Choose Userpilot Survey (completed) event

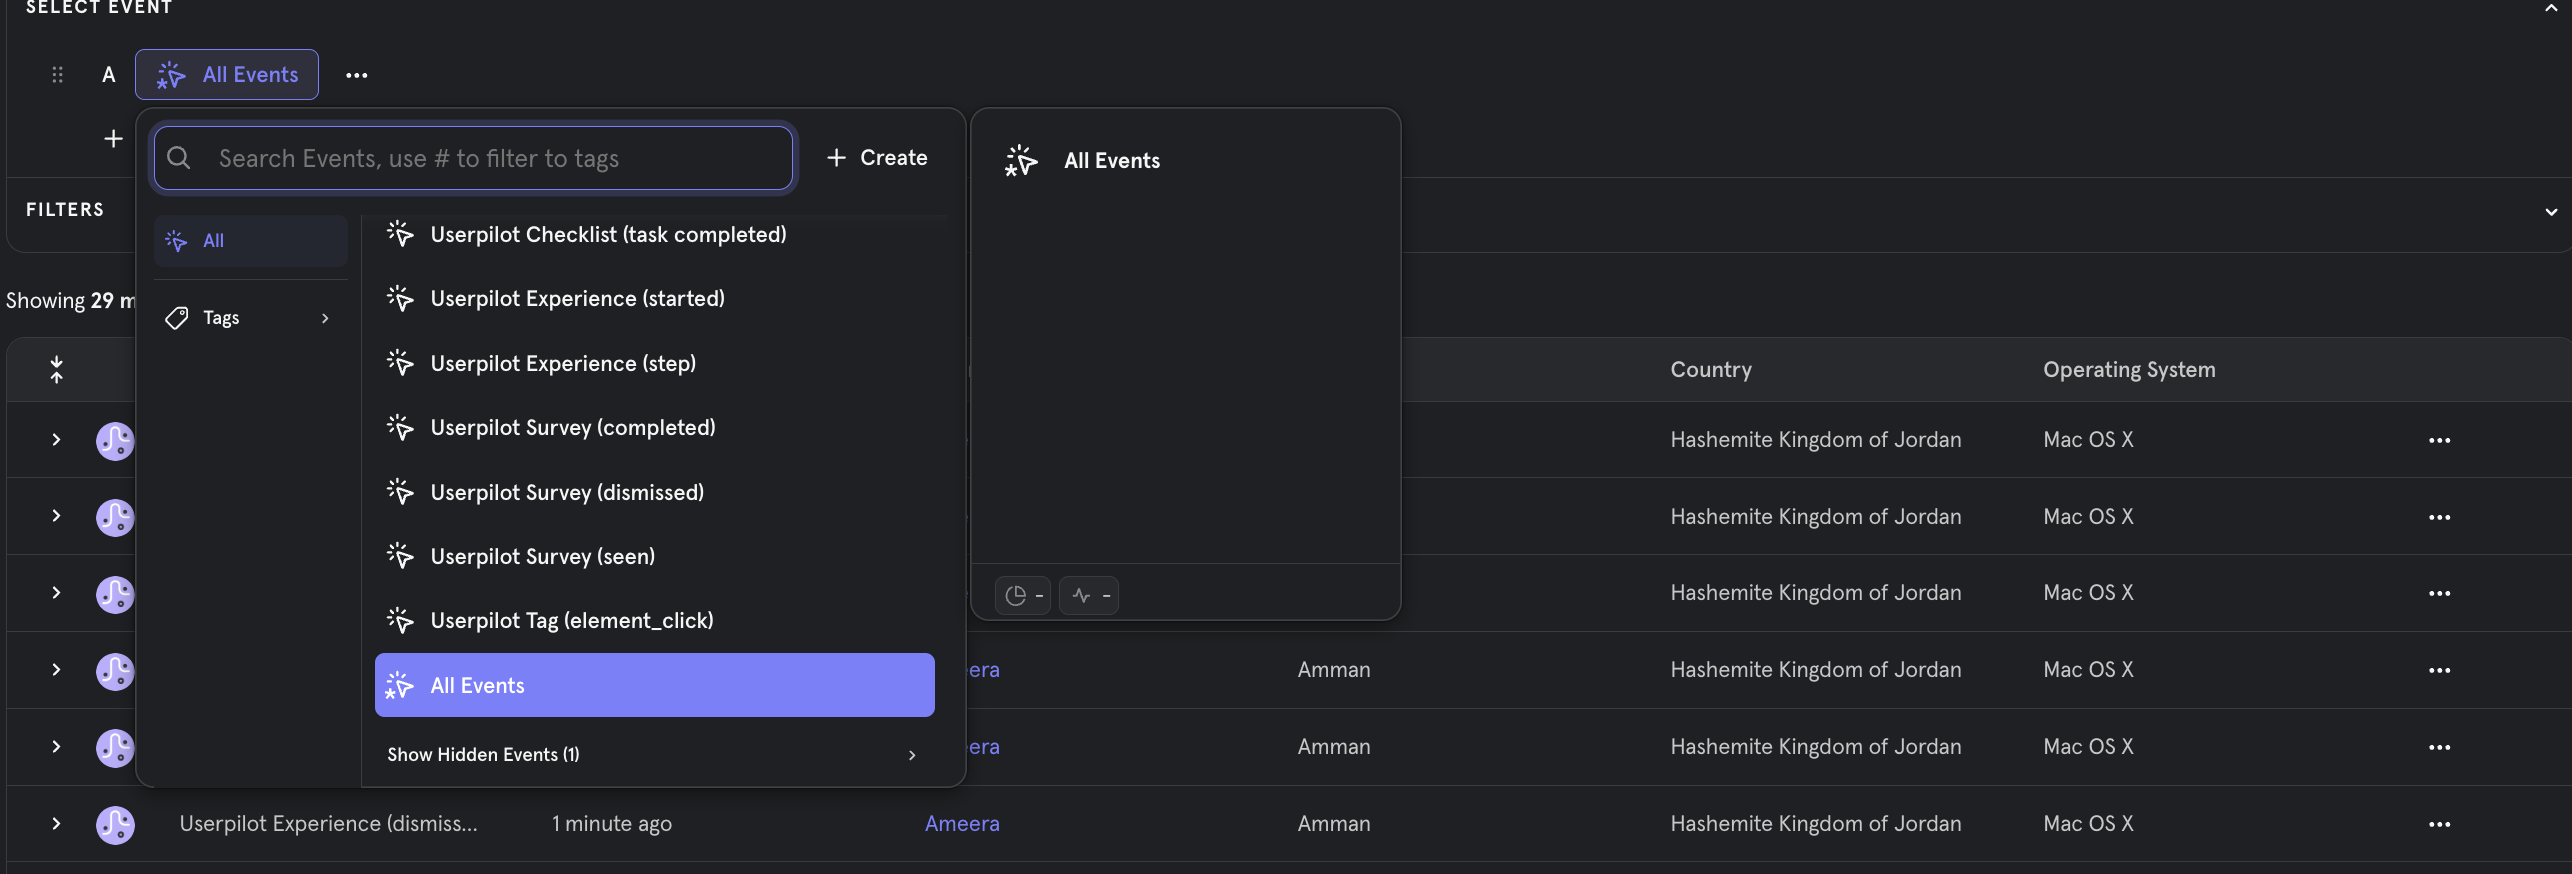pos(654,427)
